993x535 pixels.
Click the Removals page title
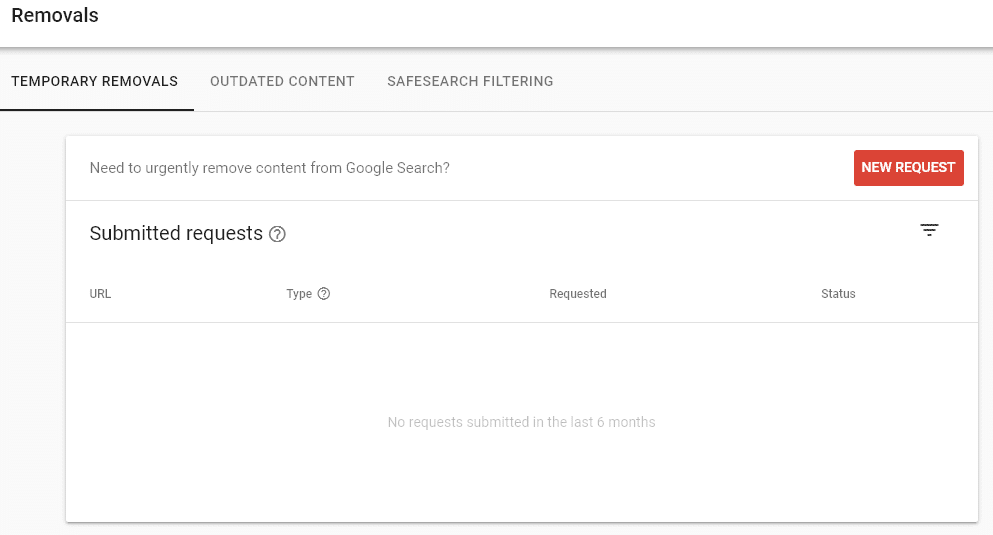coord(55,15)
